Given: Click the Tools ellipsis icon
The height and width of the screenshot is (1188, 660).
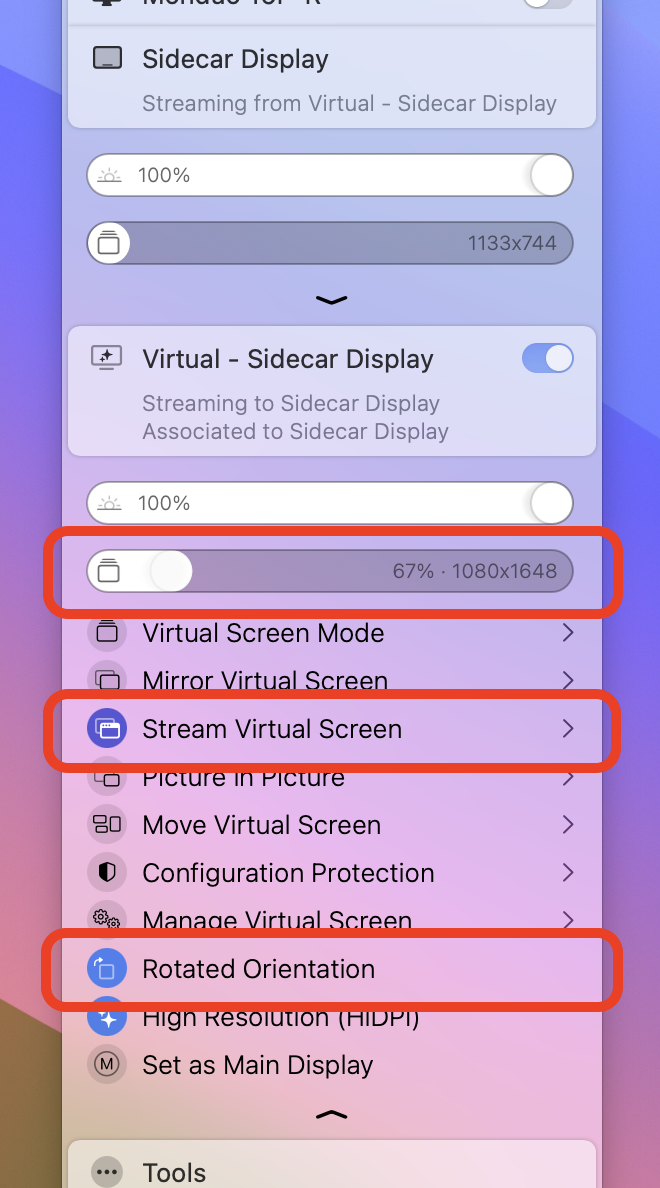Looking at the screenshot, I should pyautogui.click(x=107, y=1172).
